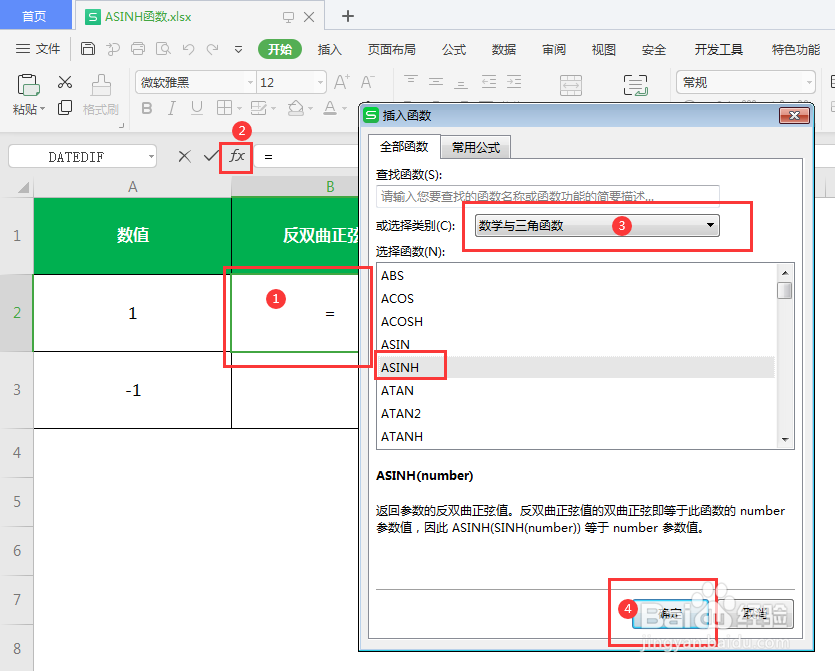The width and height of the screenshot is (835, 671).
Task: Click the increase indent icon
Action: (x=513, y=81)
